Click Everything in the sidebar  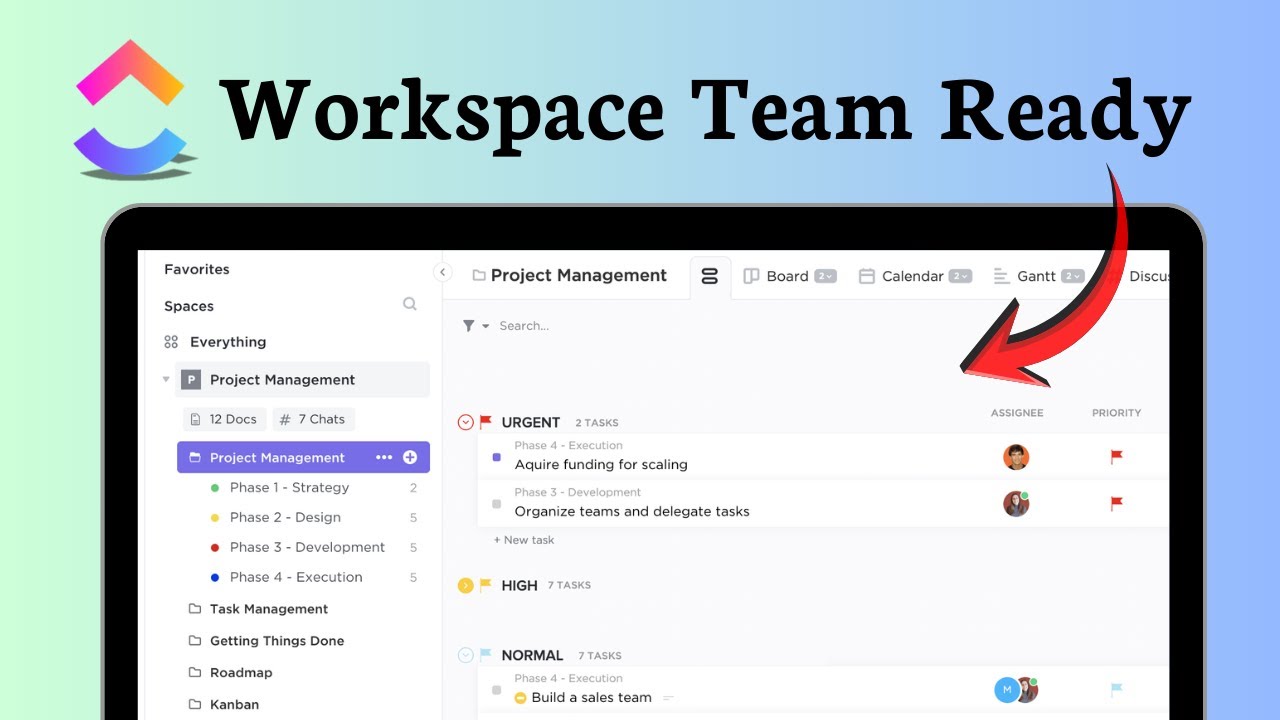click(228, 342)
